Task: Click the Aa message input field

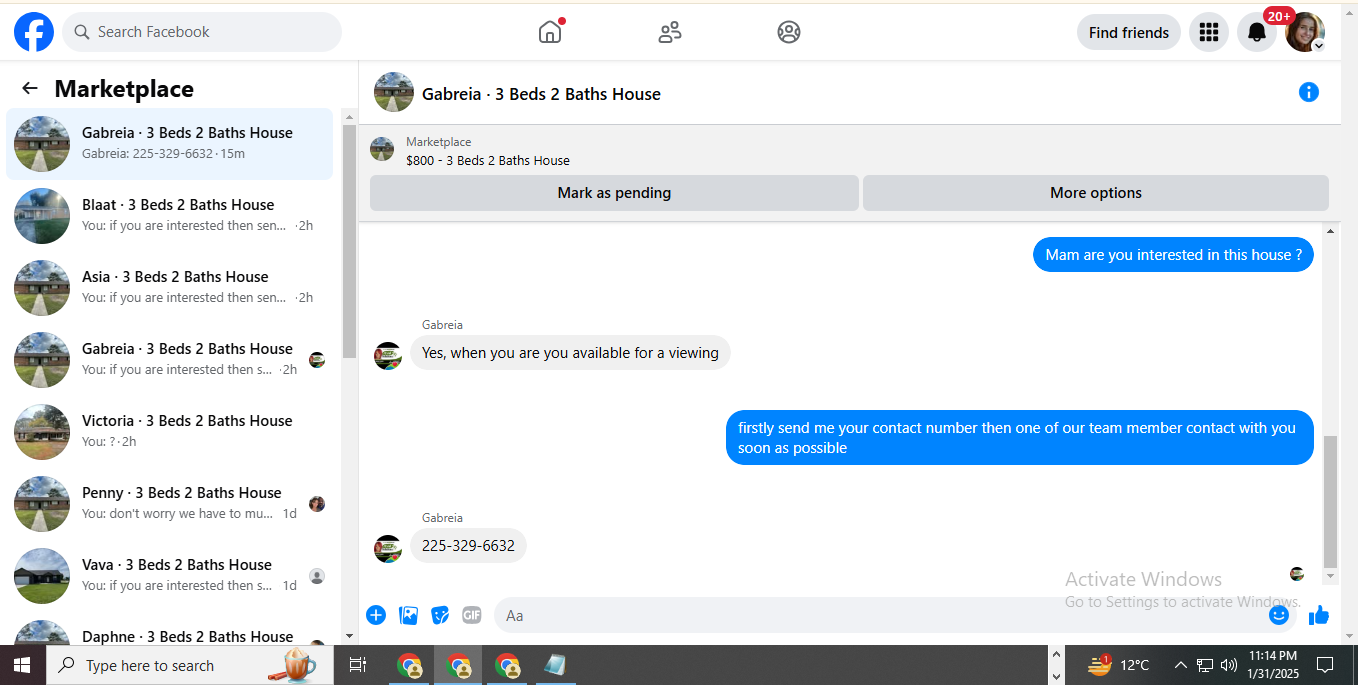Action: pos(880,615)
